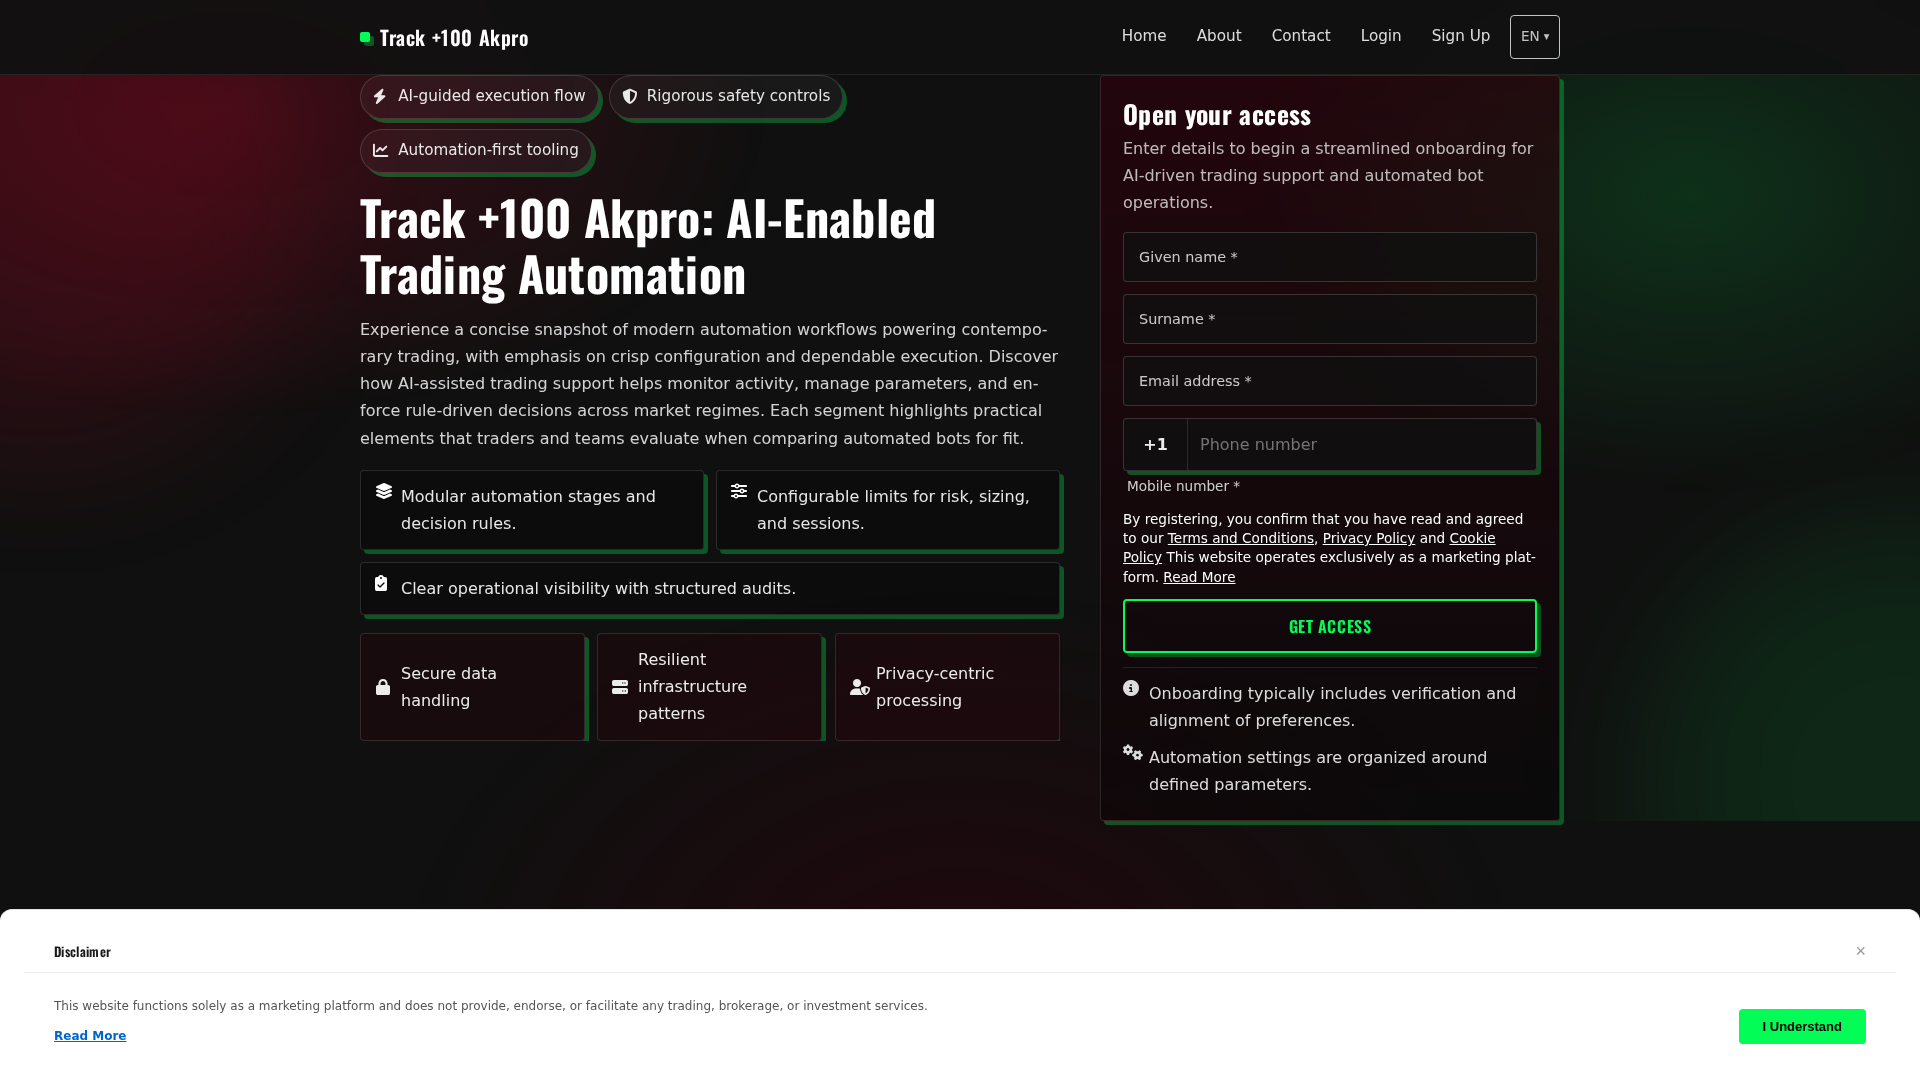Open the Login page
This screenshot has height=1080, width=1920.
tap(1381, 36)
